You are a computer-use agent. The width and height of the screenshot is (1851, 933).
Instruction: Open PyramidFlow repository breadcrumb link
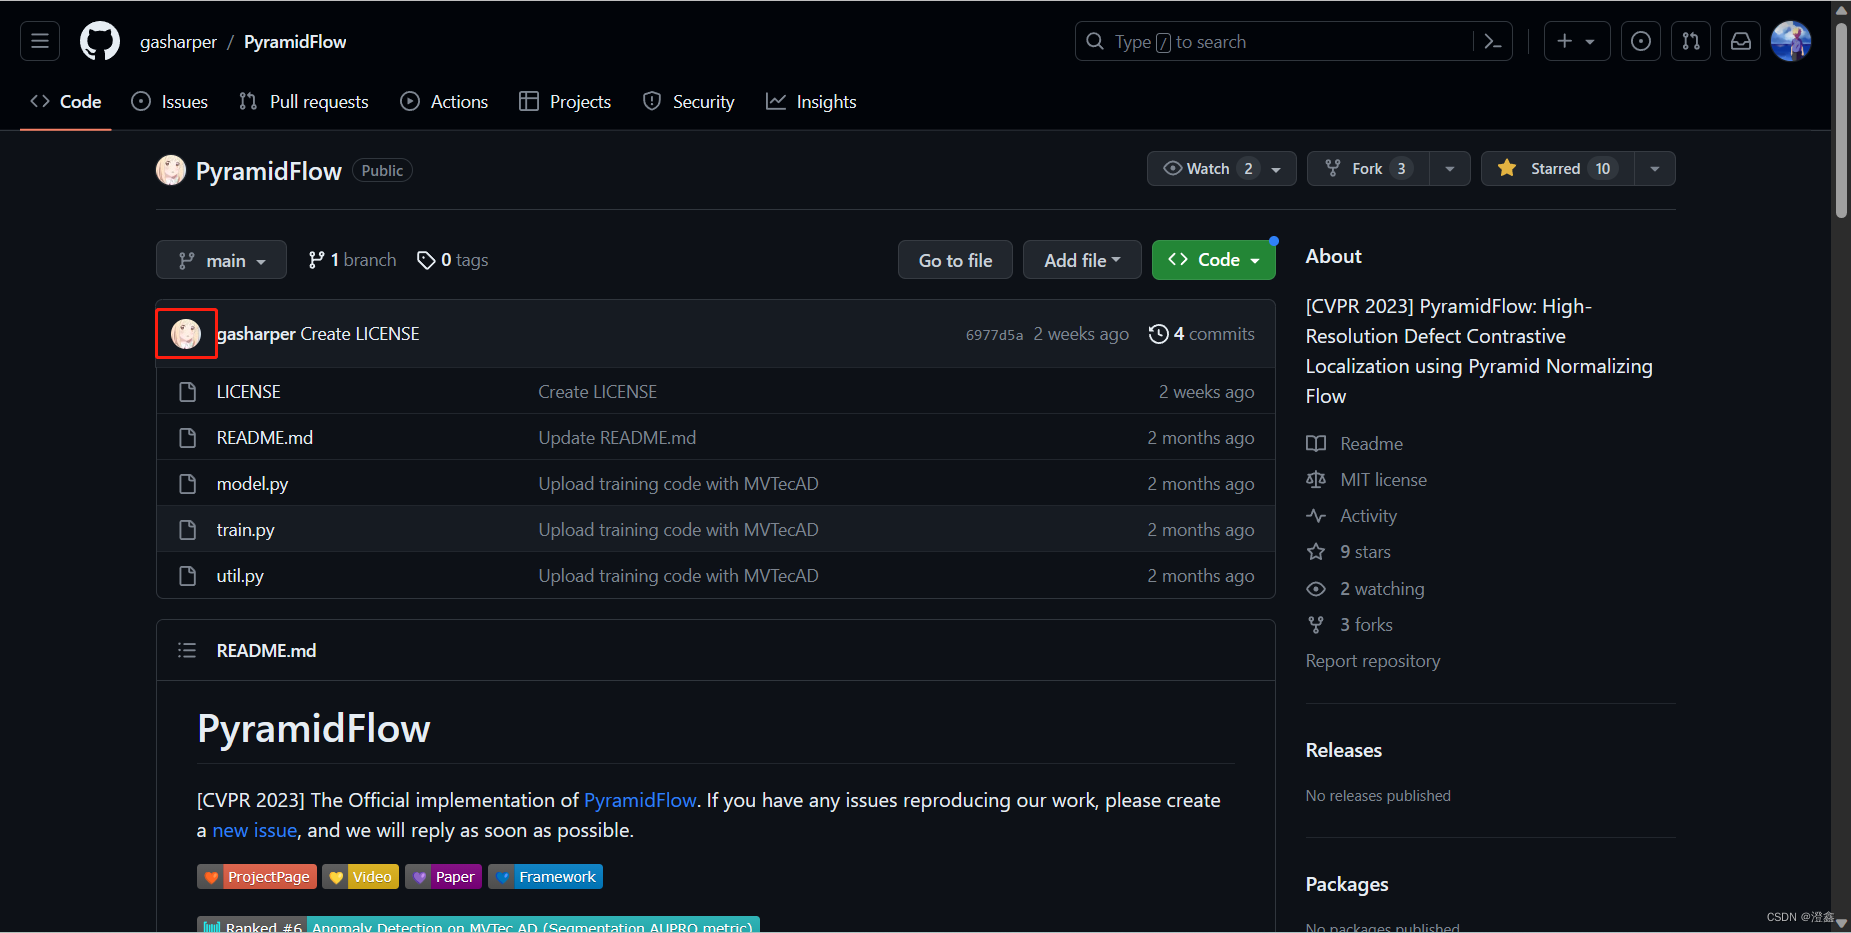pyautogui.click(x=295, y=42)
